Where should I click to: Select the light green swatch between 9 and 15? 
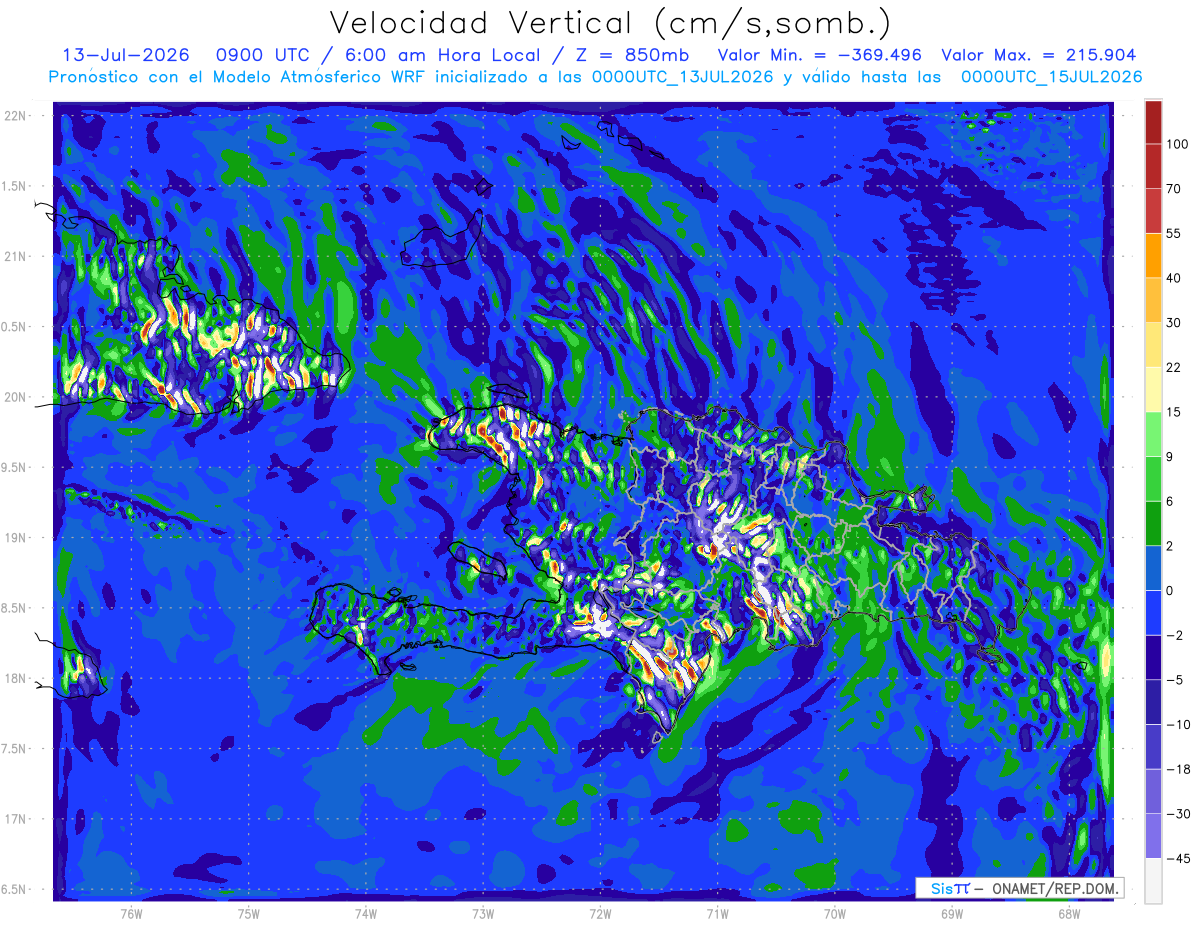1154,434
